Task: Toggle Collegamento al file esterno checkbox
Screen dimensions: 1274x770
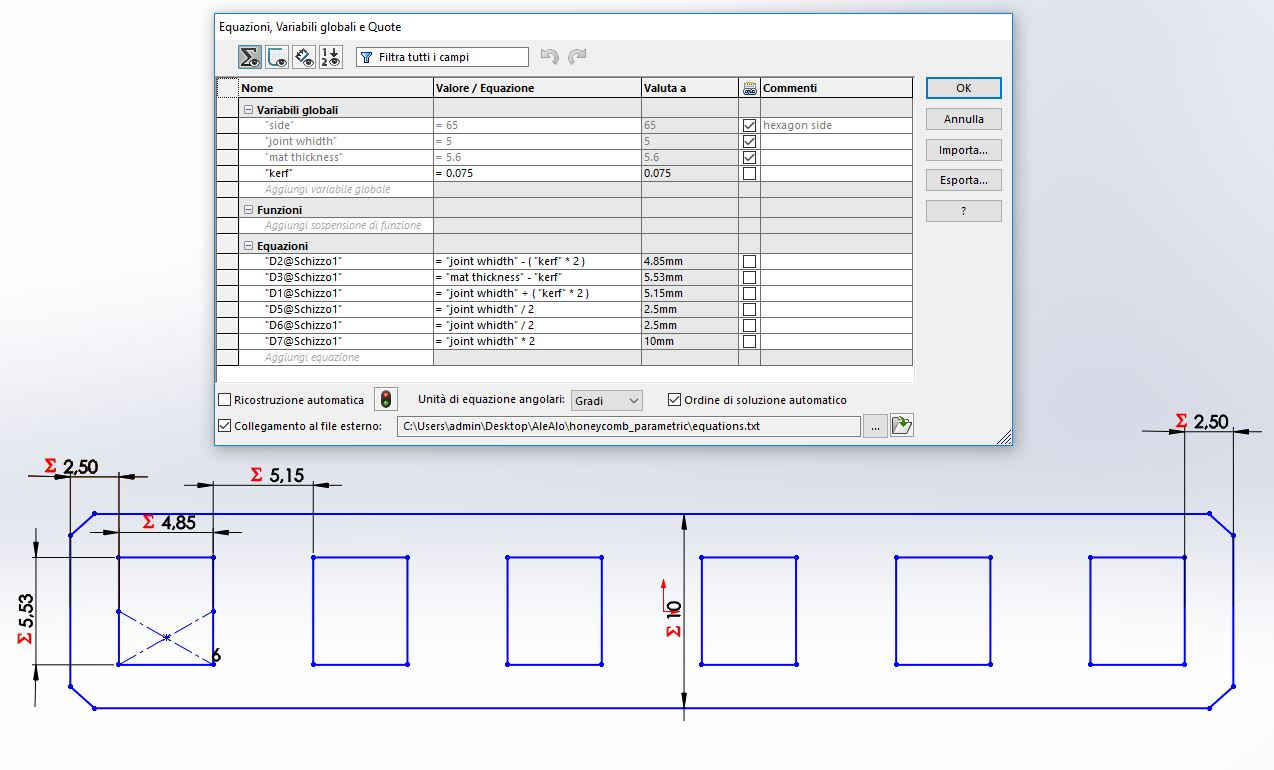Action: coord(224,426)
